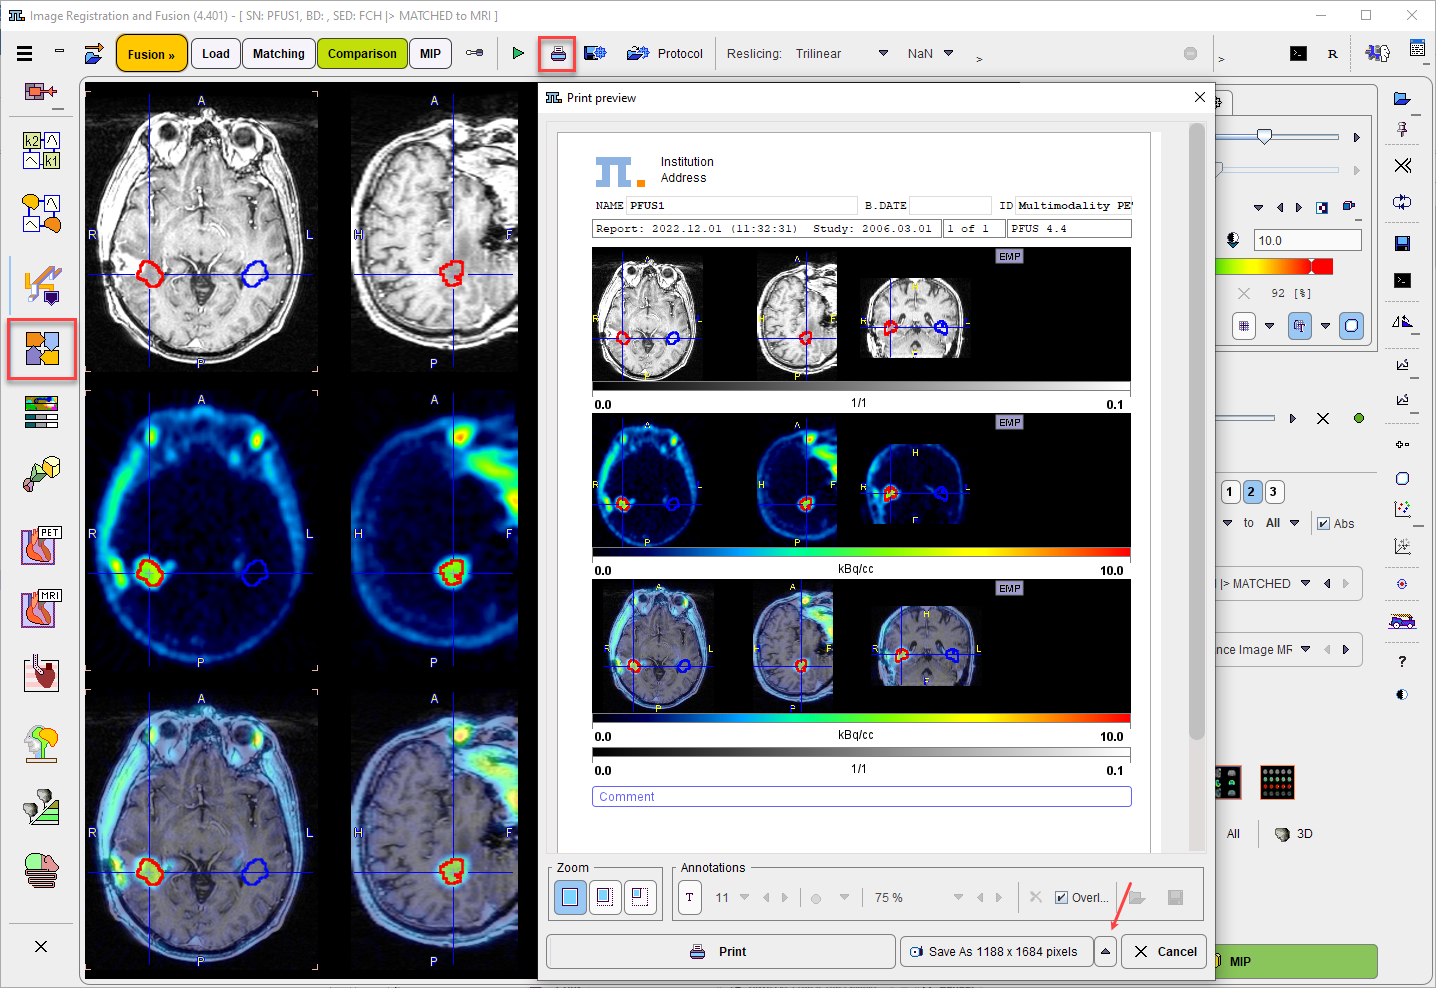Click the Print report icon in toolbar
This screenshot has height=988, width=1436.
point(558,54)
